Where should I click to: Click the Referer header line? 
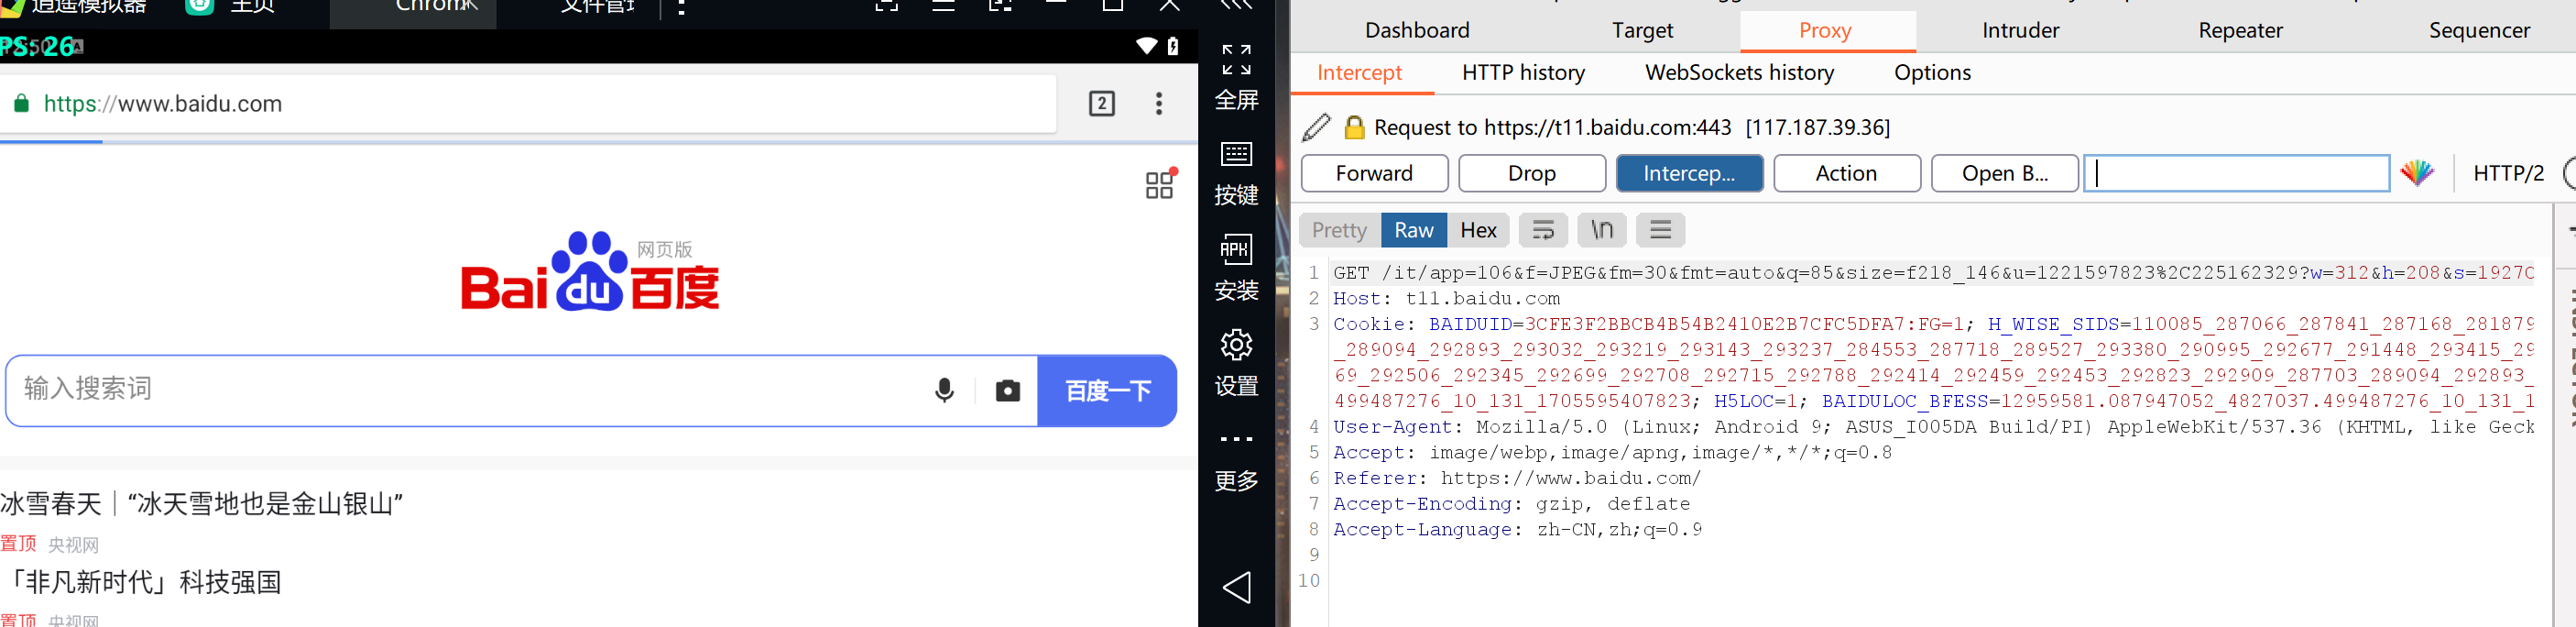pos(1516,478)
